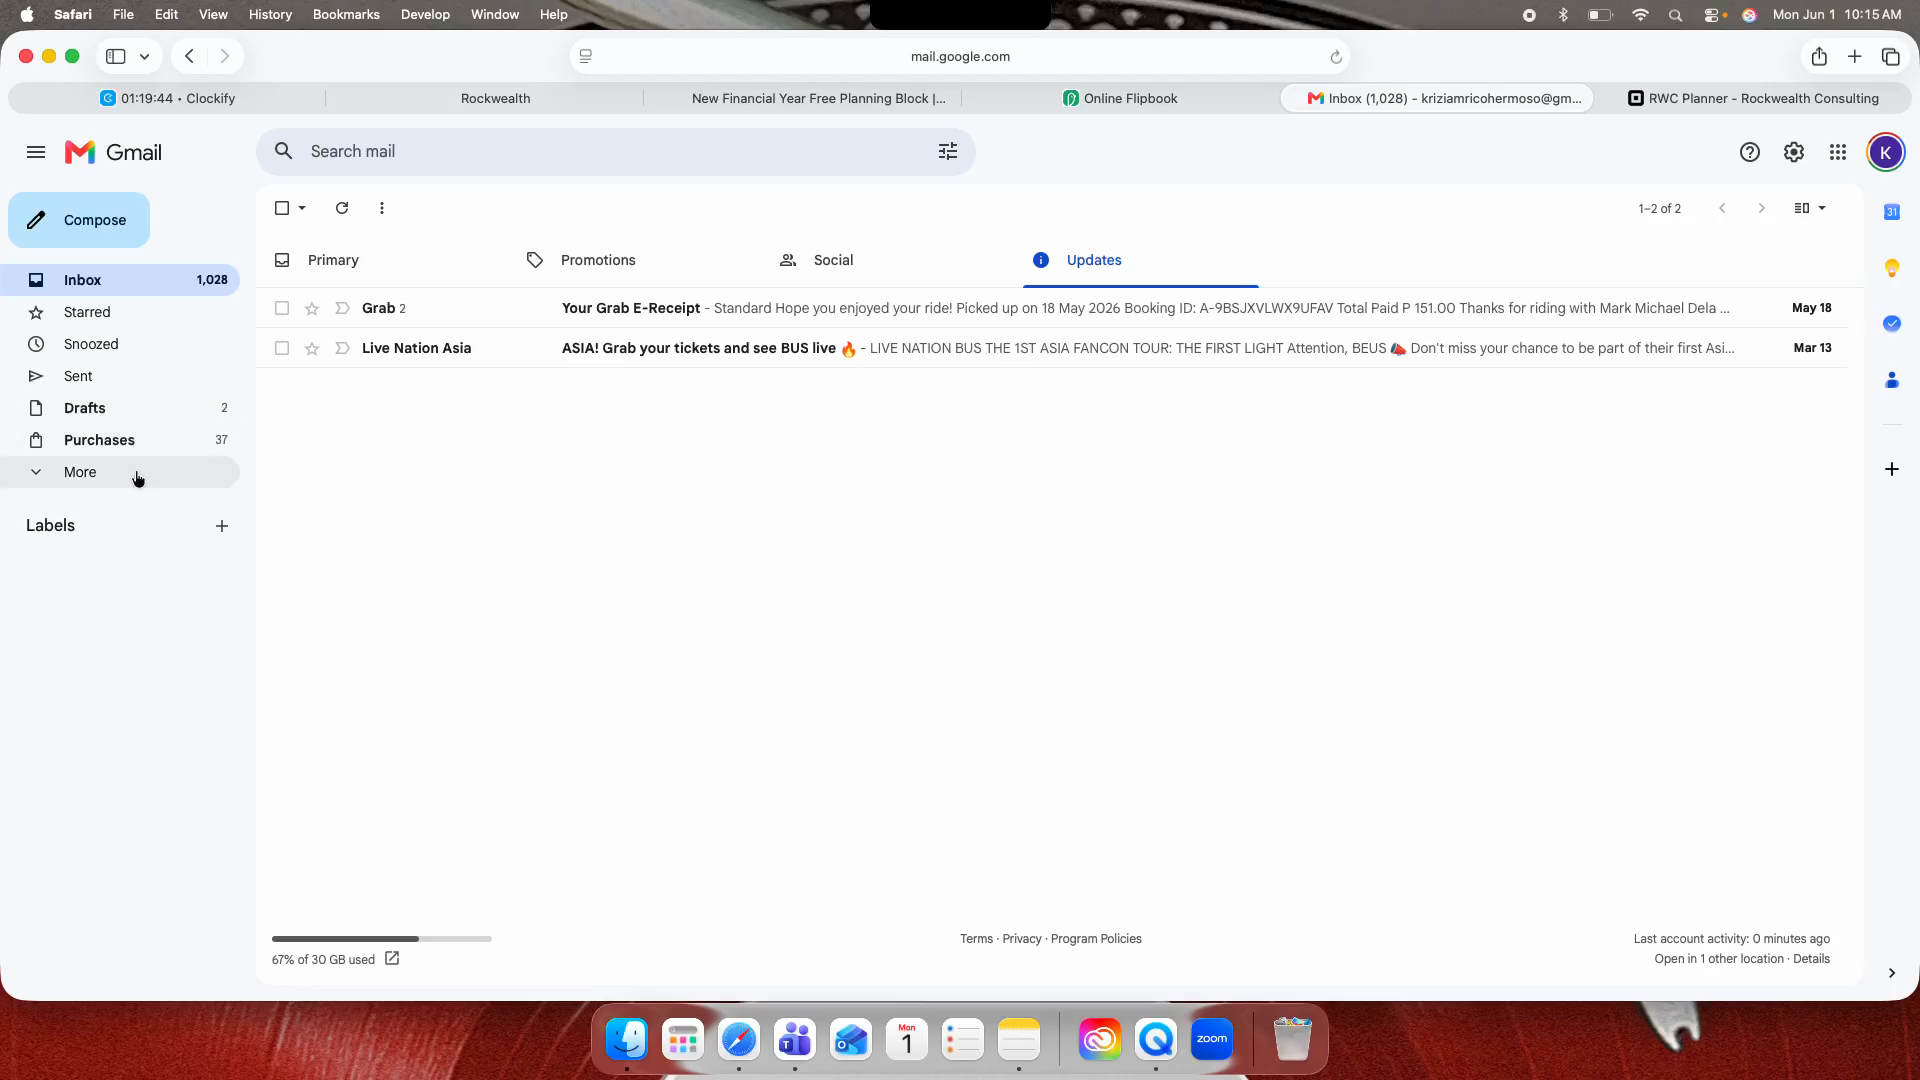Screen dimensions: 1920x1080
Task: Open the Purchases category
Action: click(120, 440)
